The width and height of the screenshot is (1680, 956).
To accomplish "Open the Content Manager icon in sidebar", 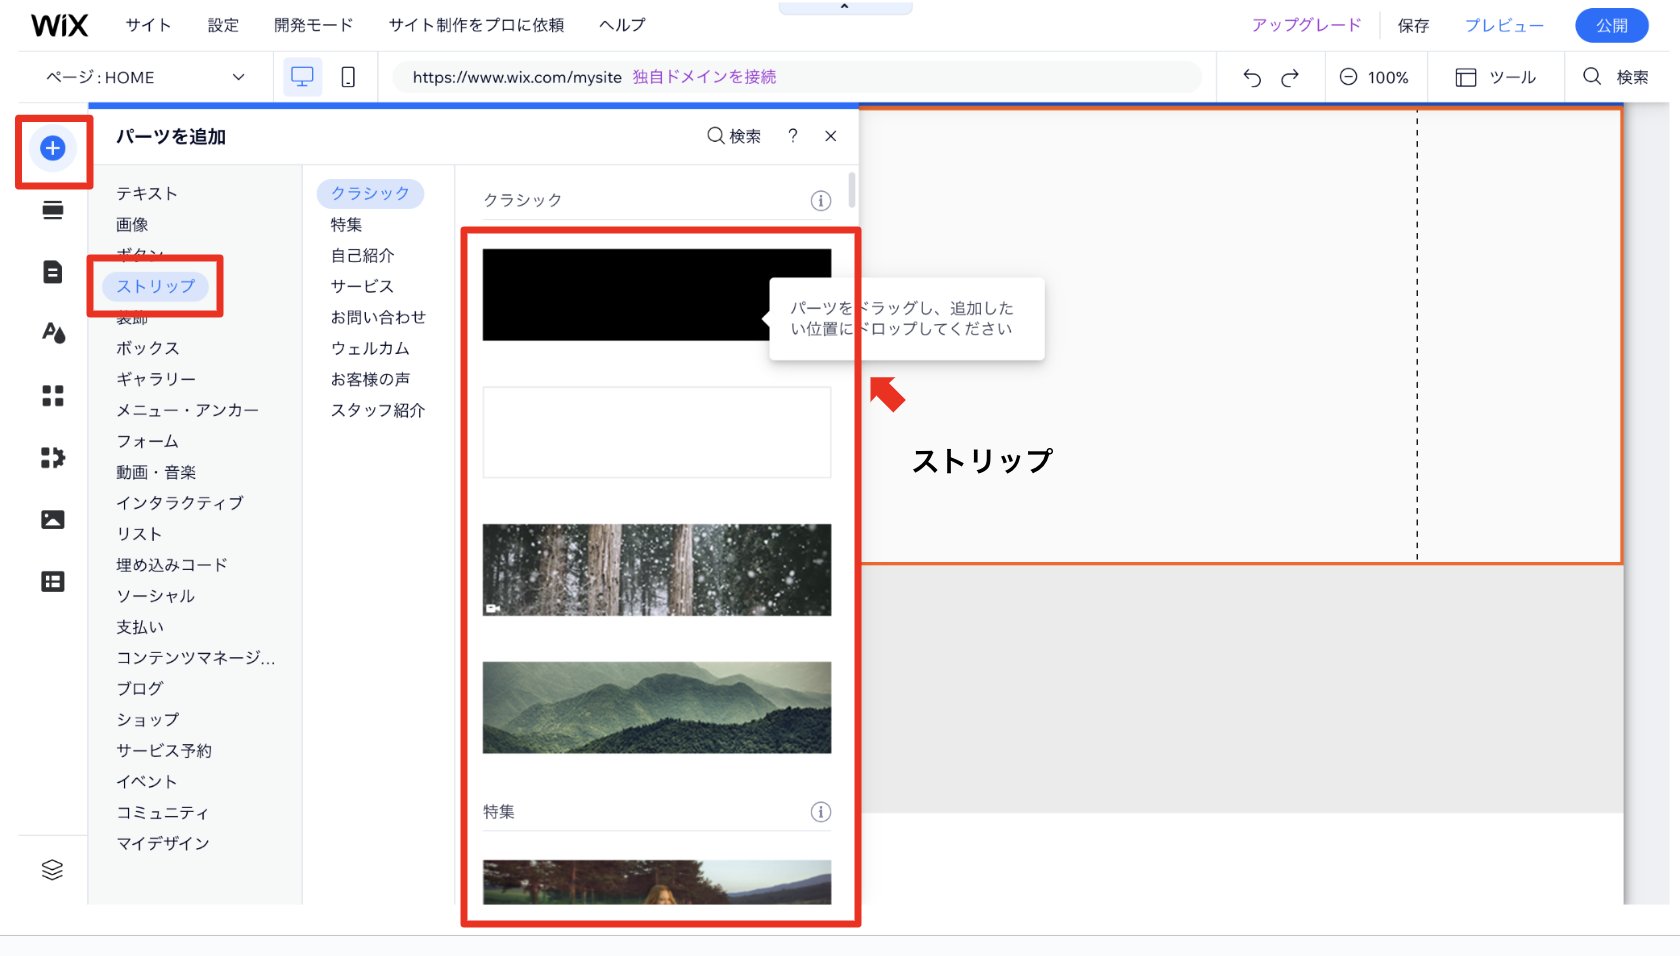I will pos(51,581).
